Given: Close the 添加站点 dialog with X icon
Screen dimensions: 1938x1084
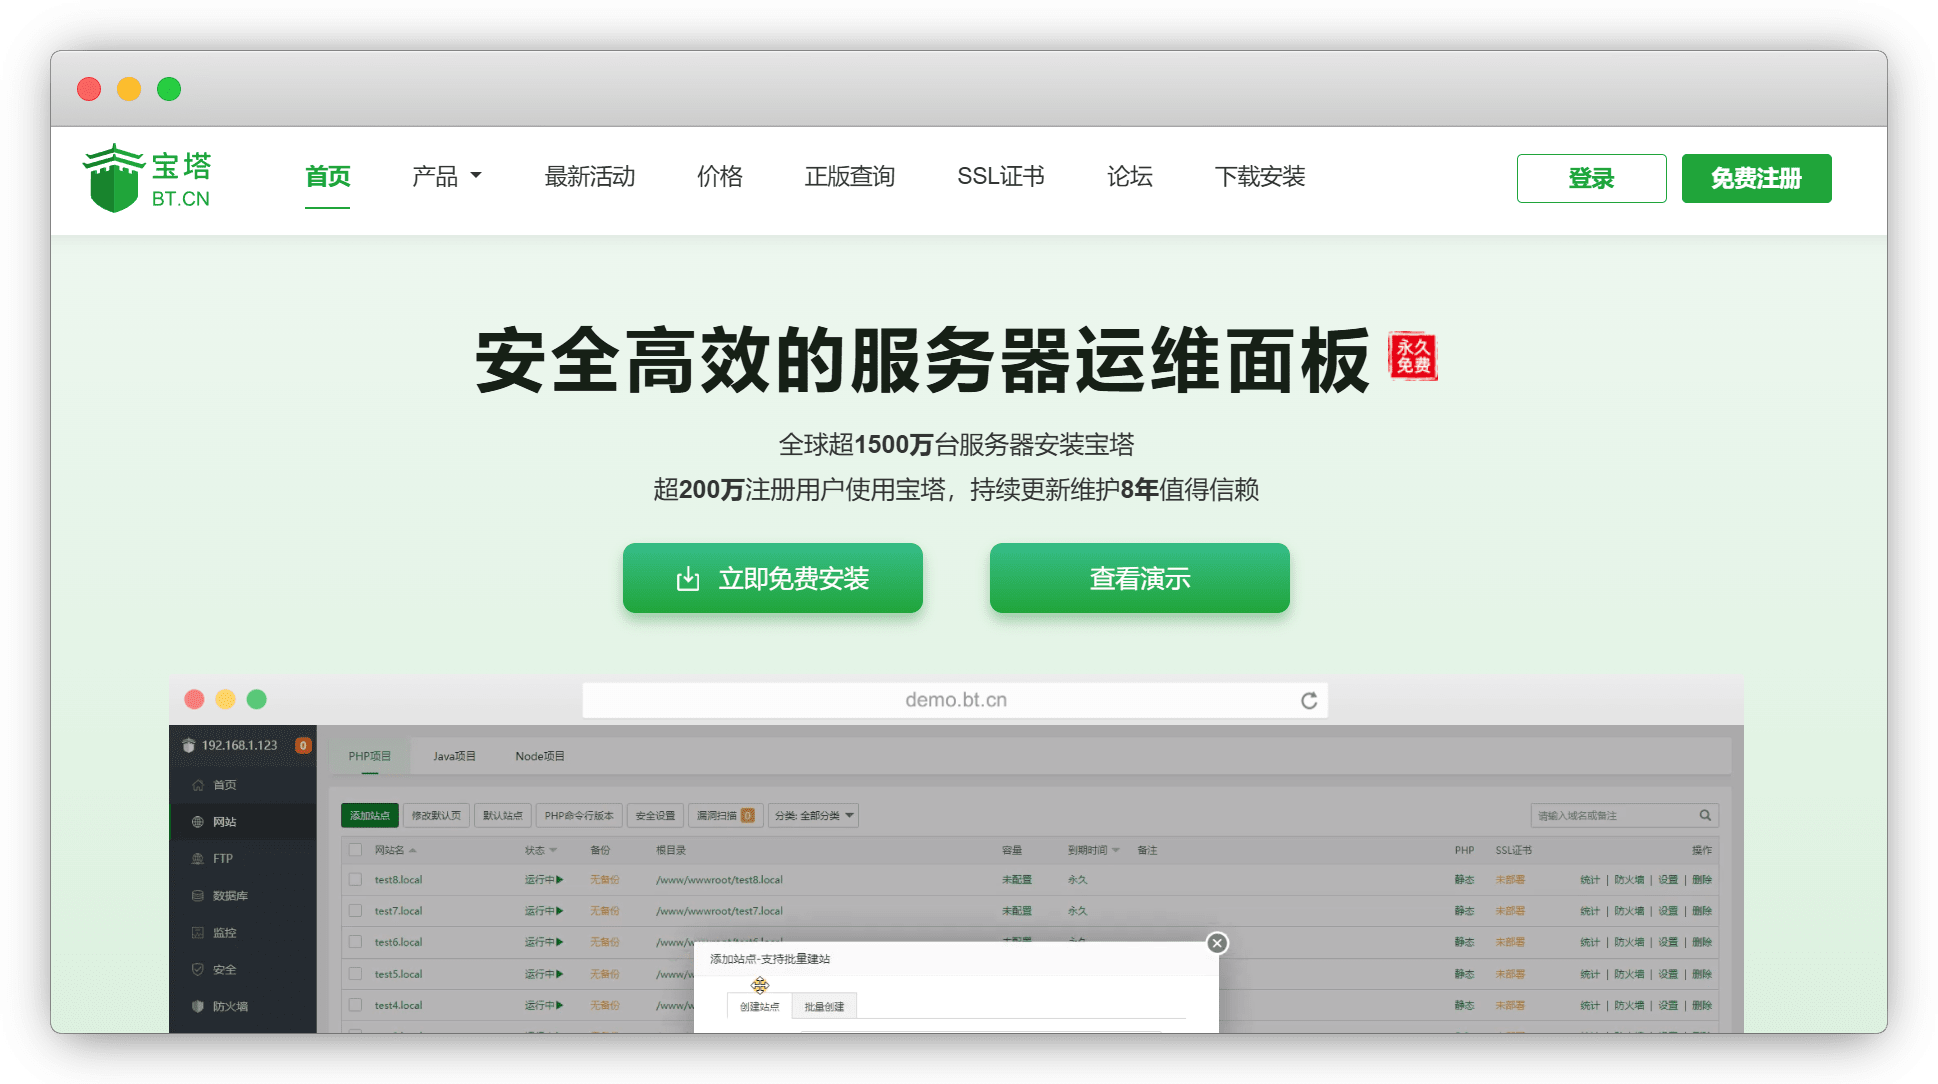Looking at the screenshot, I should tap(1216, 943).
